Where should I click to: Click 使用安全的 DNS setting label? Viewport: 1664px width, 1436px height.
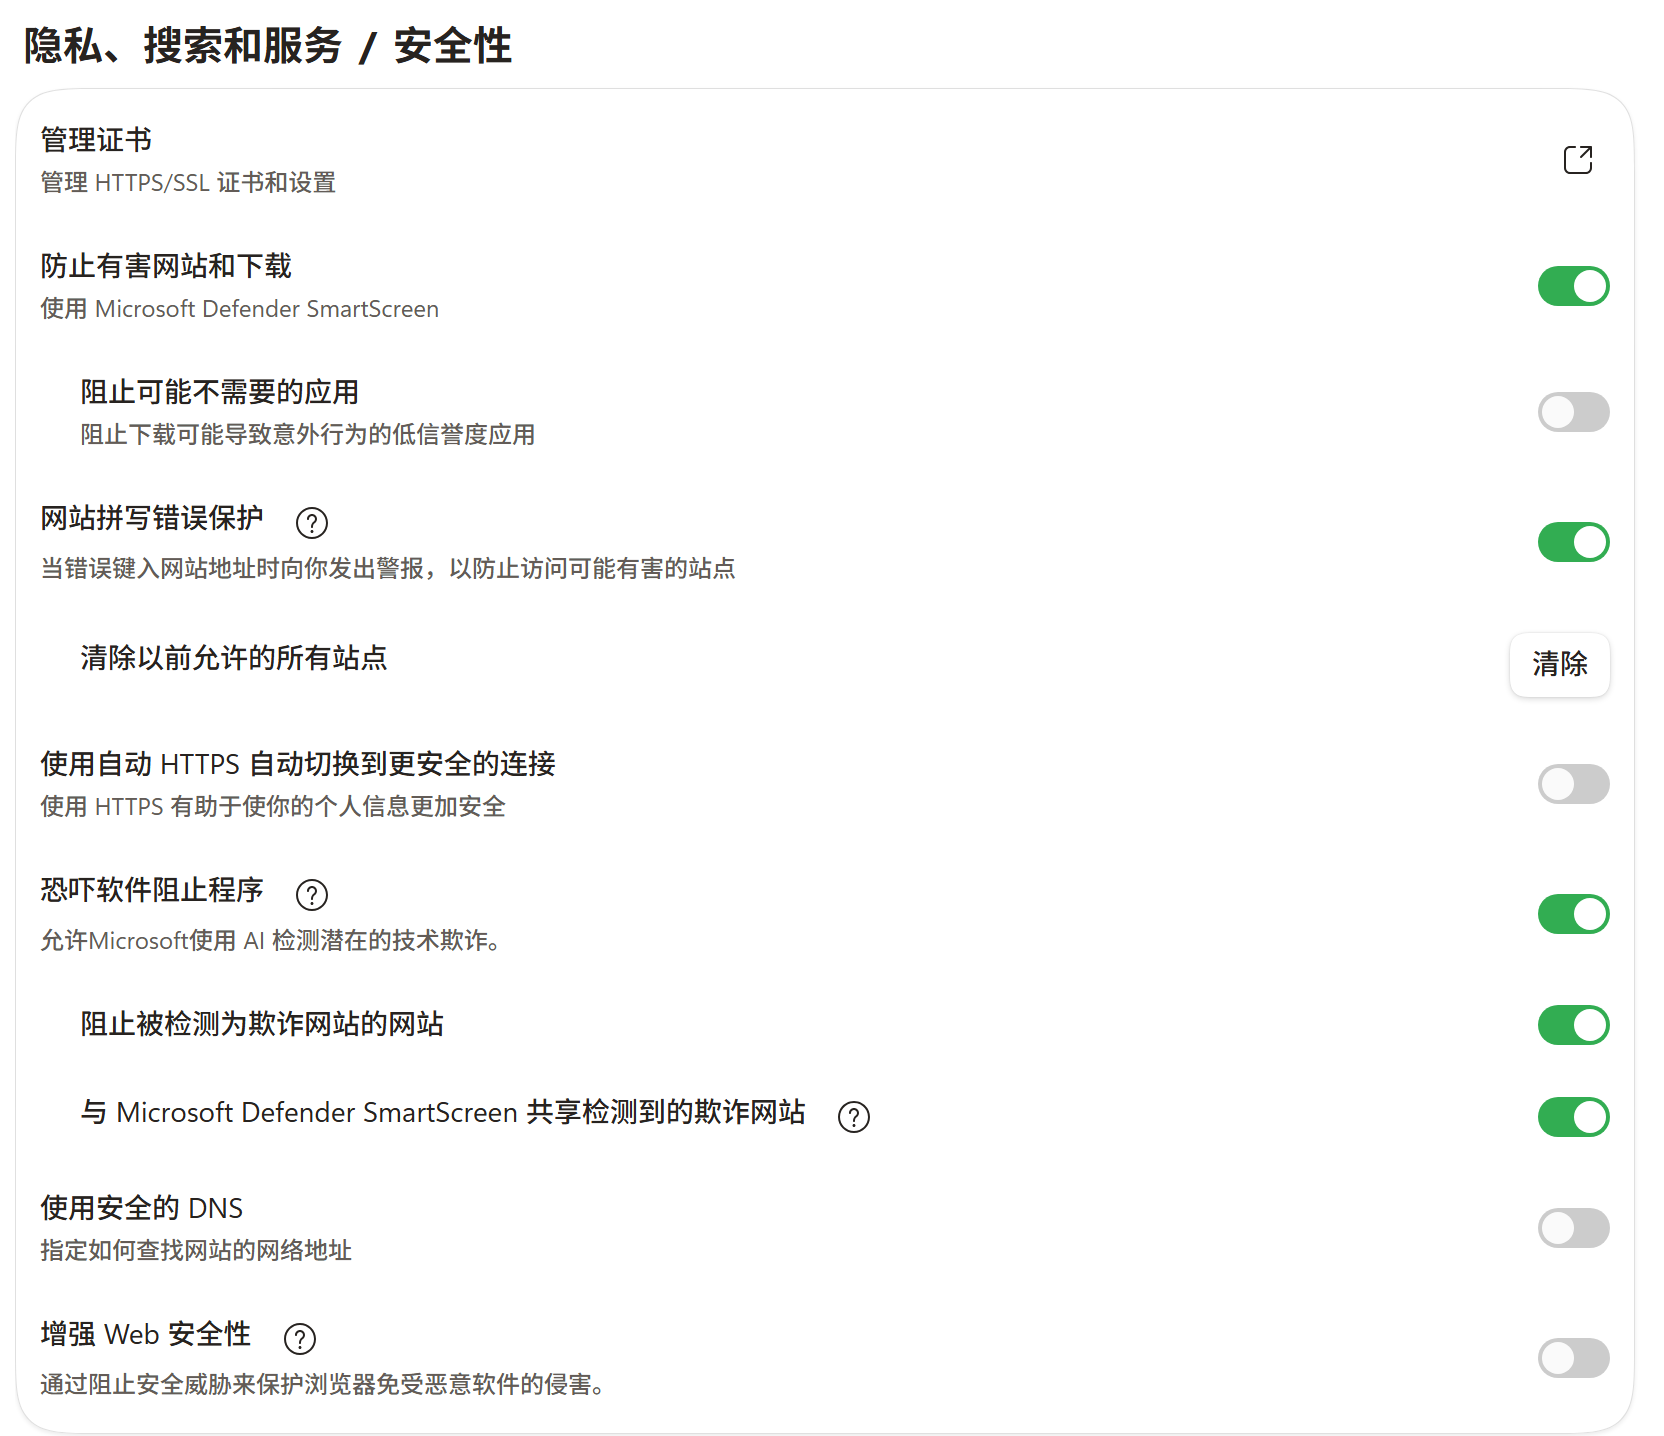click(x=141, y=1208)
